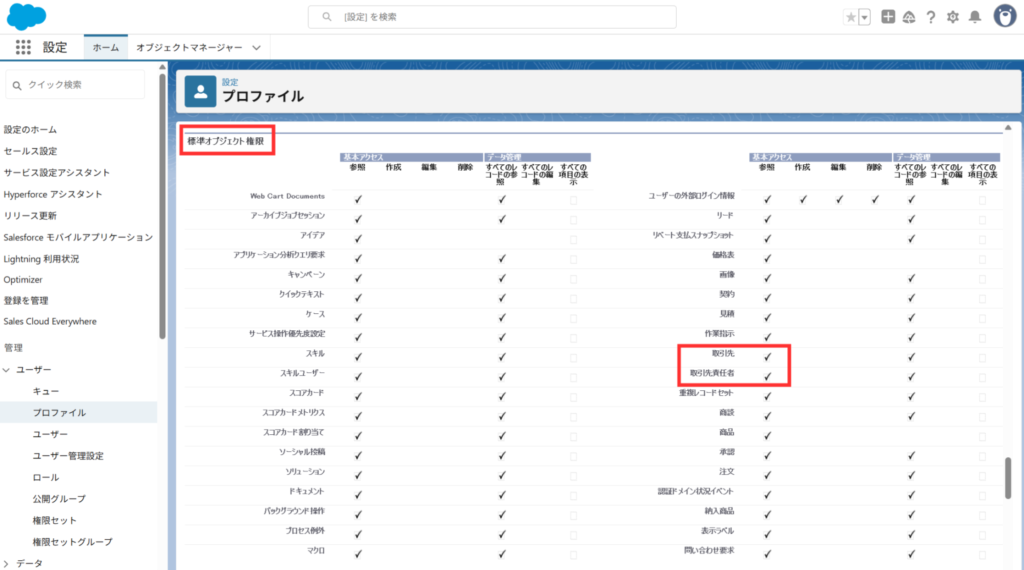This screenshot has height=570, width=1024.
Task: Switch to the ホーム tab
Action: point(105,47)
